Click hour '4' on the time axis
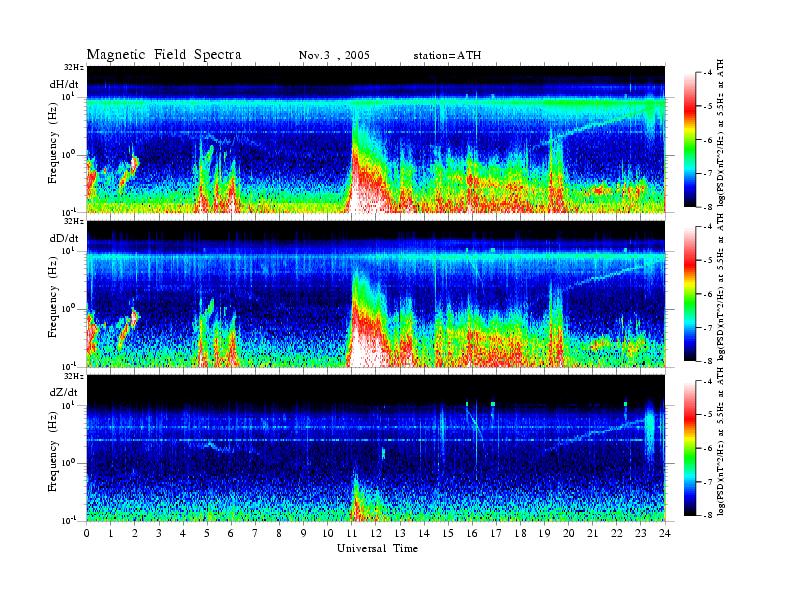 [183, 534]
